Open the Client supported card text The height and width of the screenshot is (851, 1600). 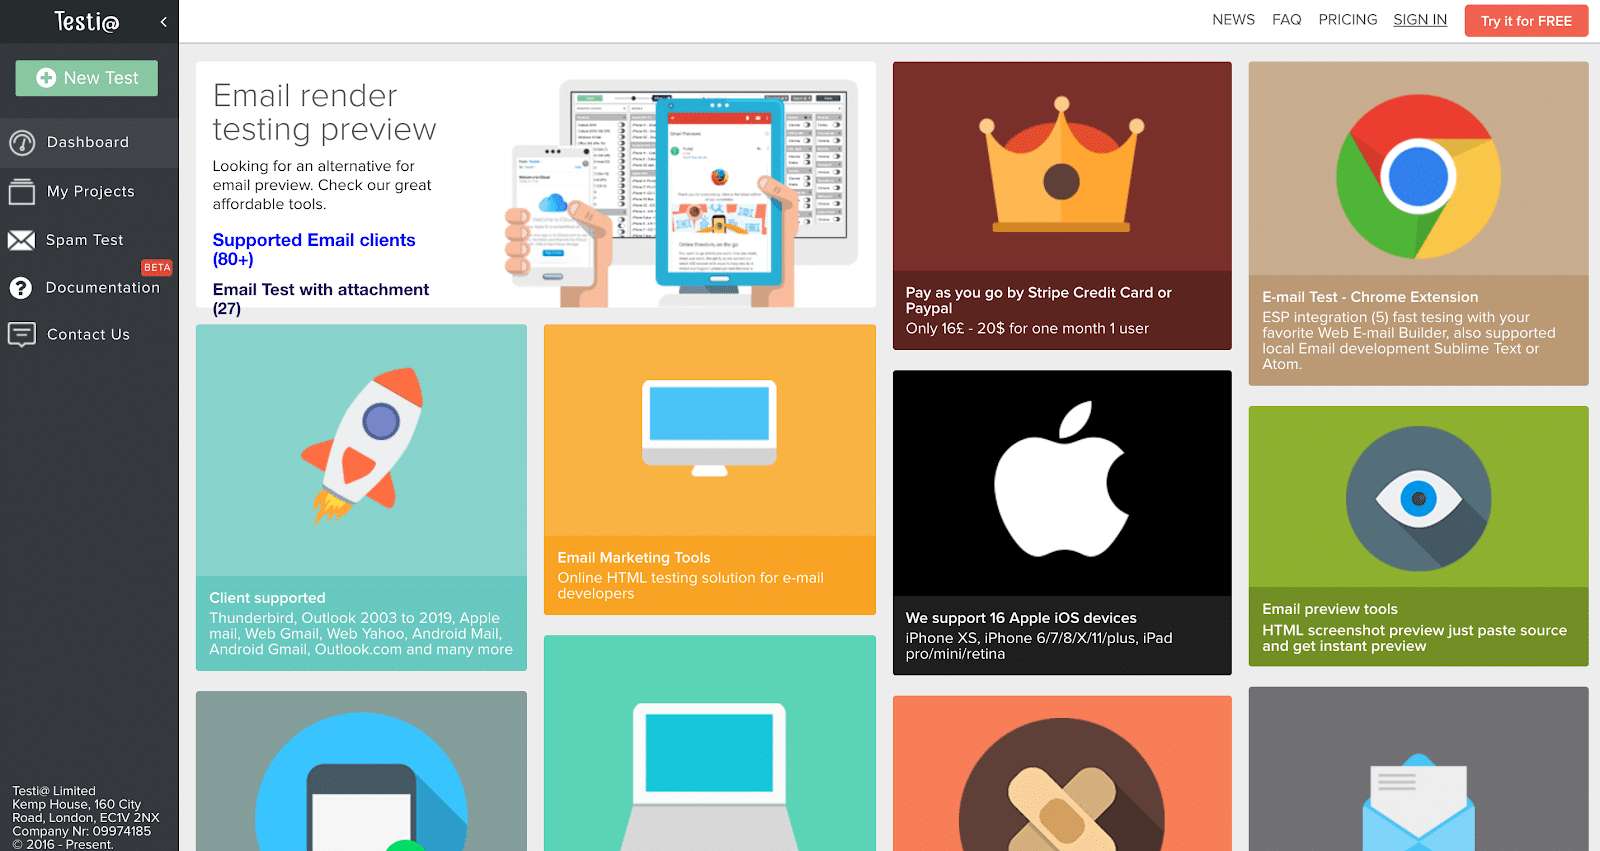point(361,623)
